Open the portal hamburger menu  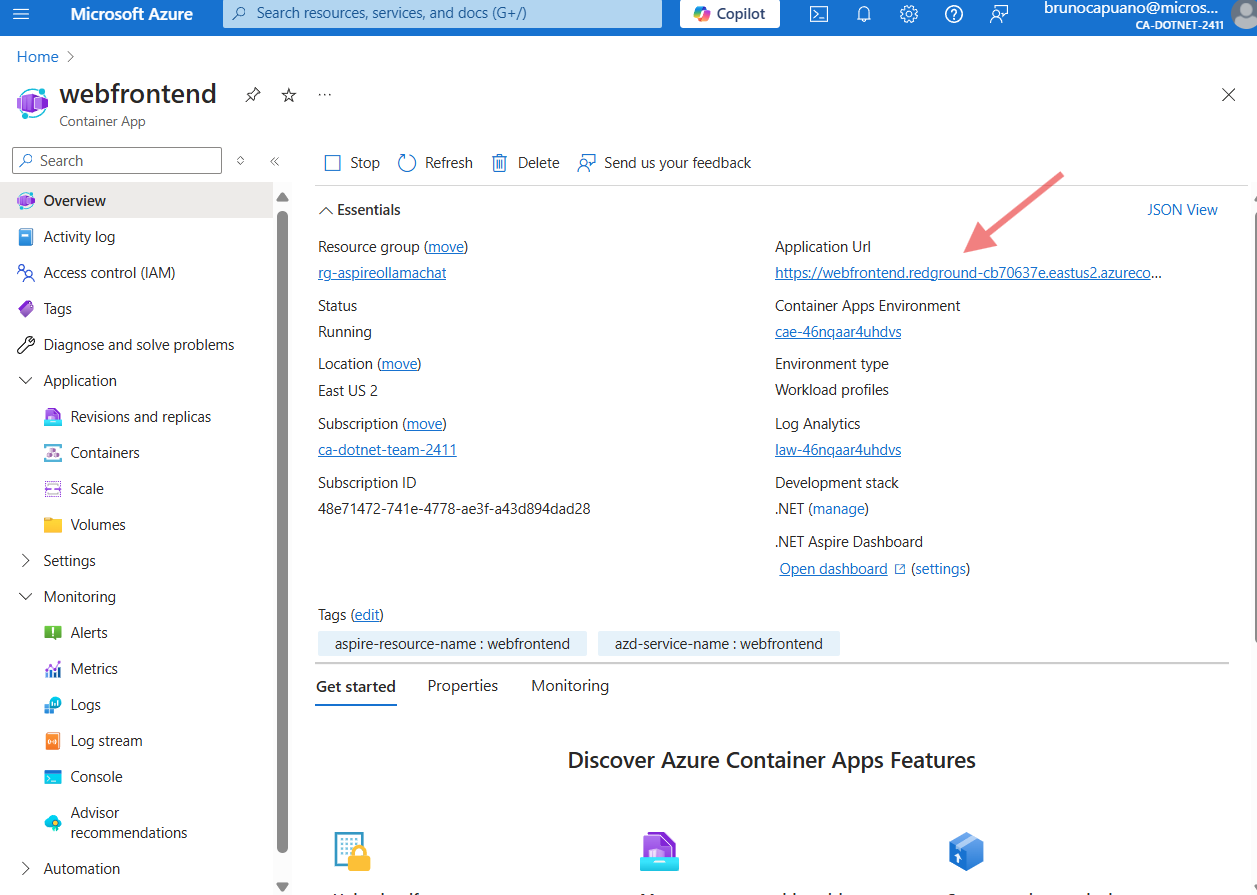(22, 14)
